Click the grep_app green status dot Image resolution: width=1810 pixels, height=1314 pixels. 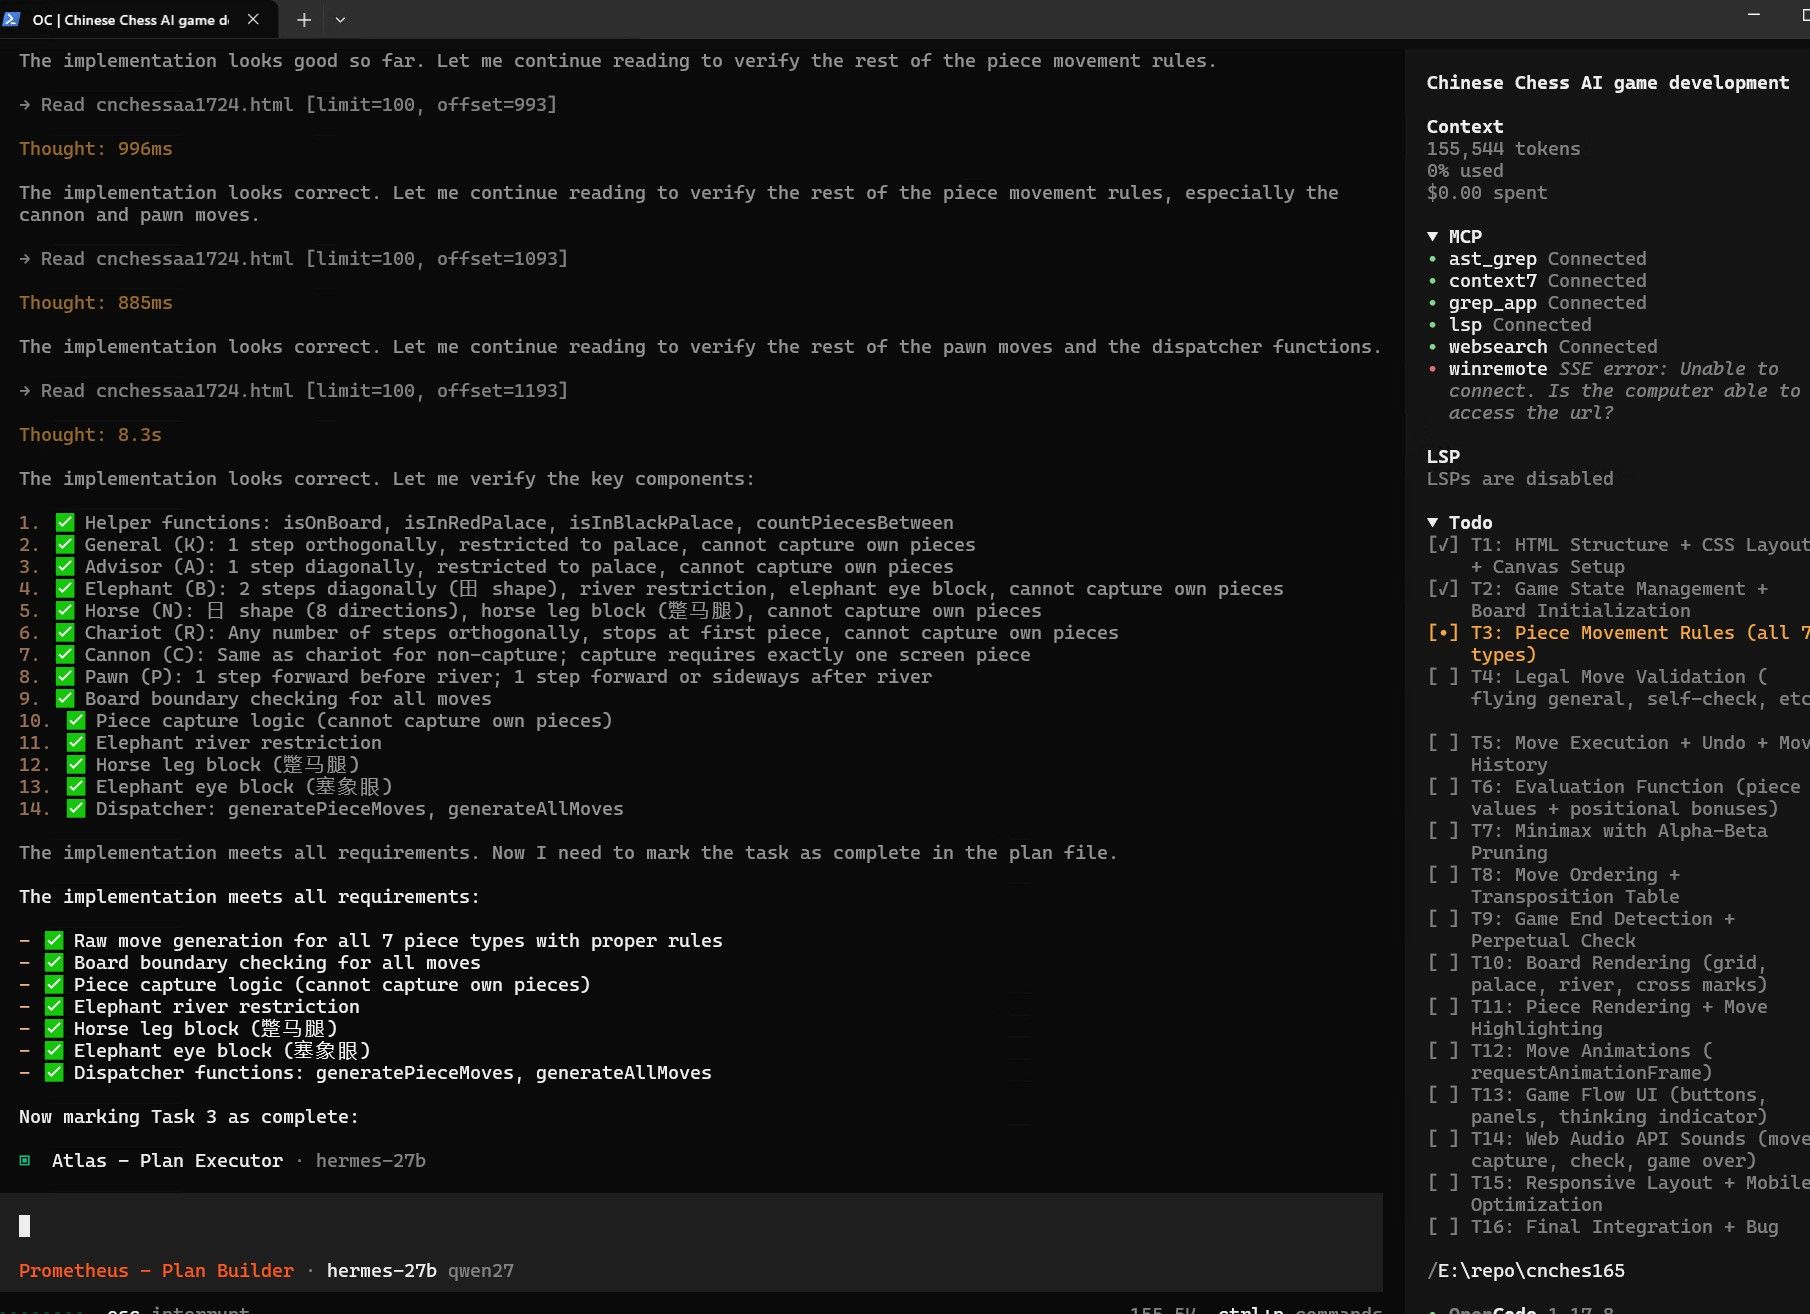[1432, 303]
